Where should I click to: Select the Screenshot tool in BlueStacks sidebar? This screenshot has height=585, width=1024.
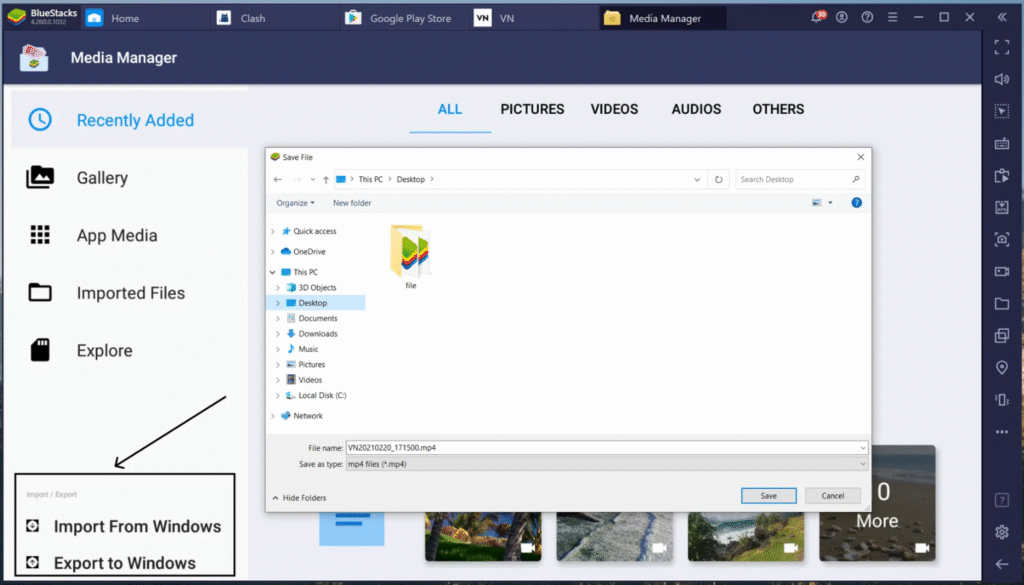click(x=1002, y=240)
